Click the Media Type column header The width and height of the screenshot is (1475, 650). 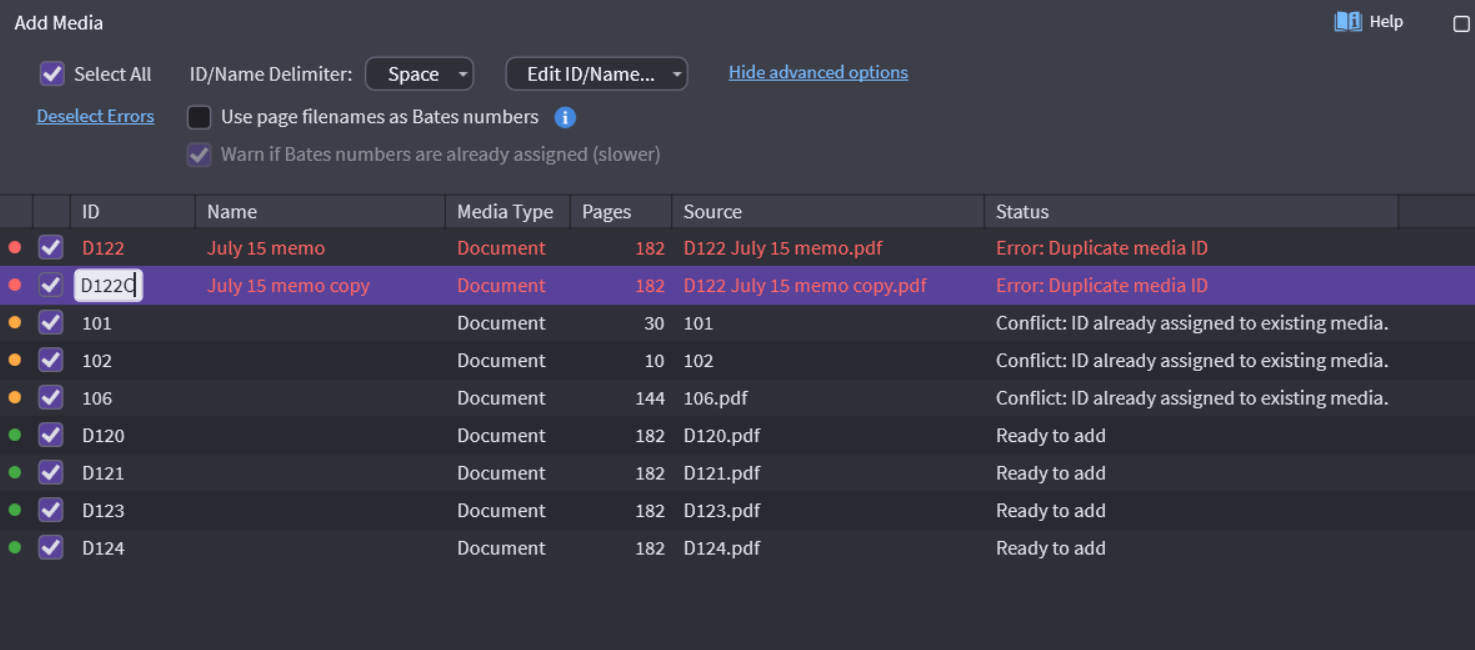(x=504, y=212)
